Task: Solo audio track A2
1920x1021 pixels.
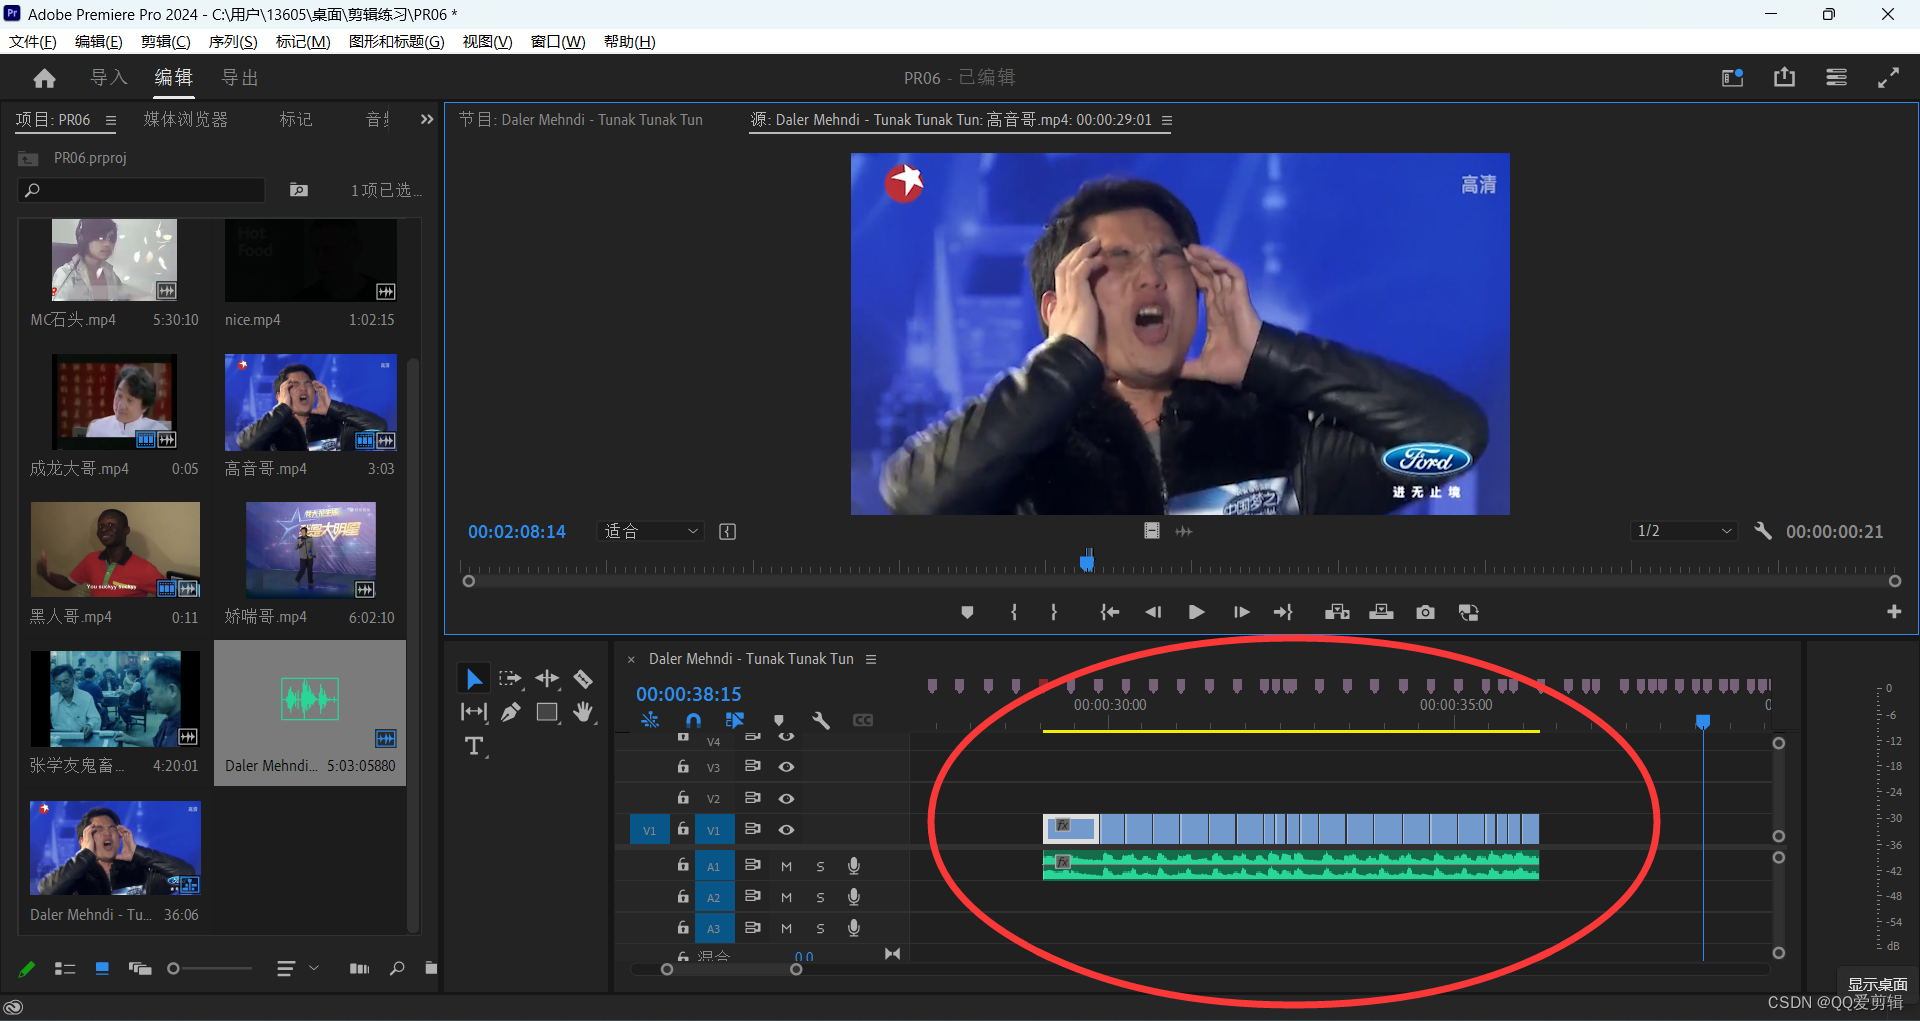Action: 821,898
